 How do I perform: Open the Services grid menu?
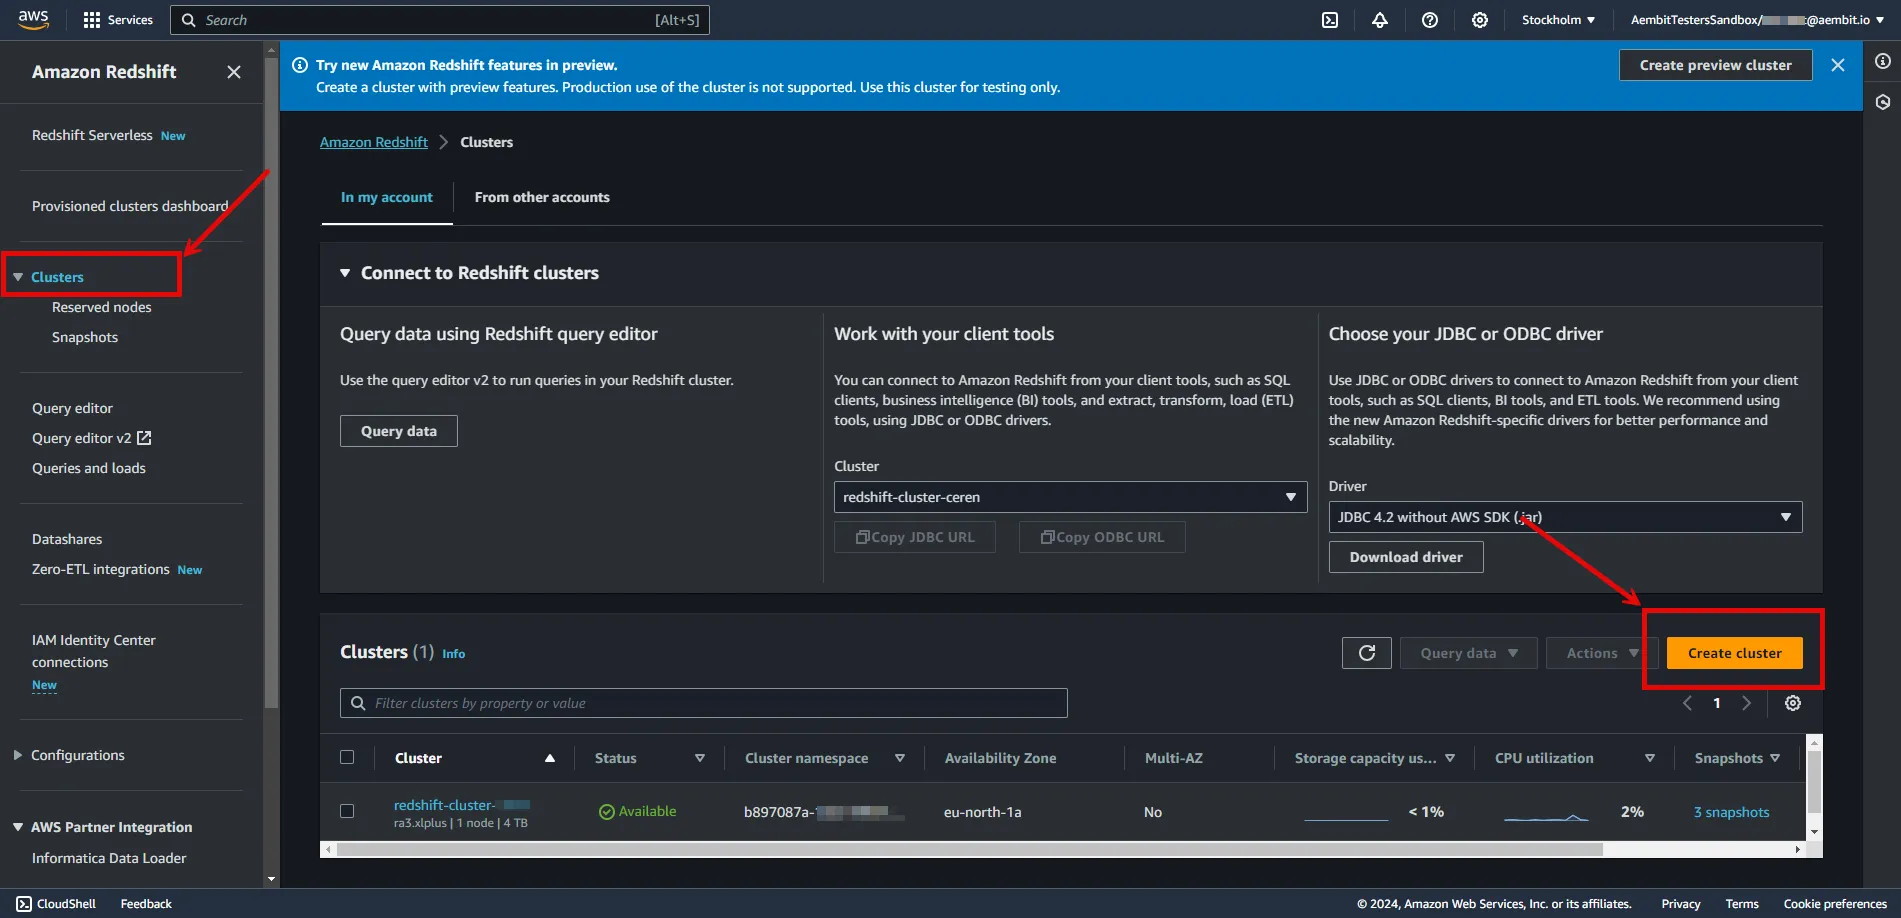click(117, 20)
